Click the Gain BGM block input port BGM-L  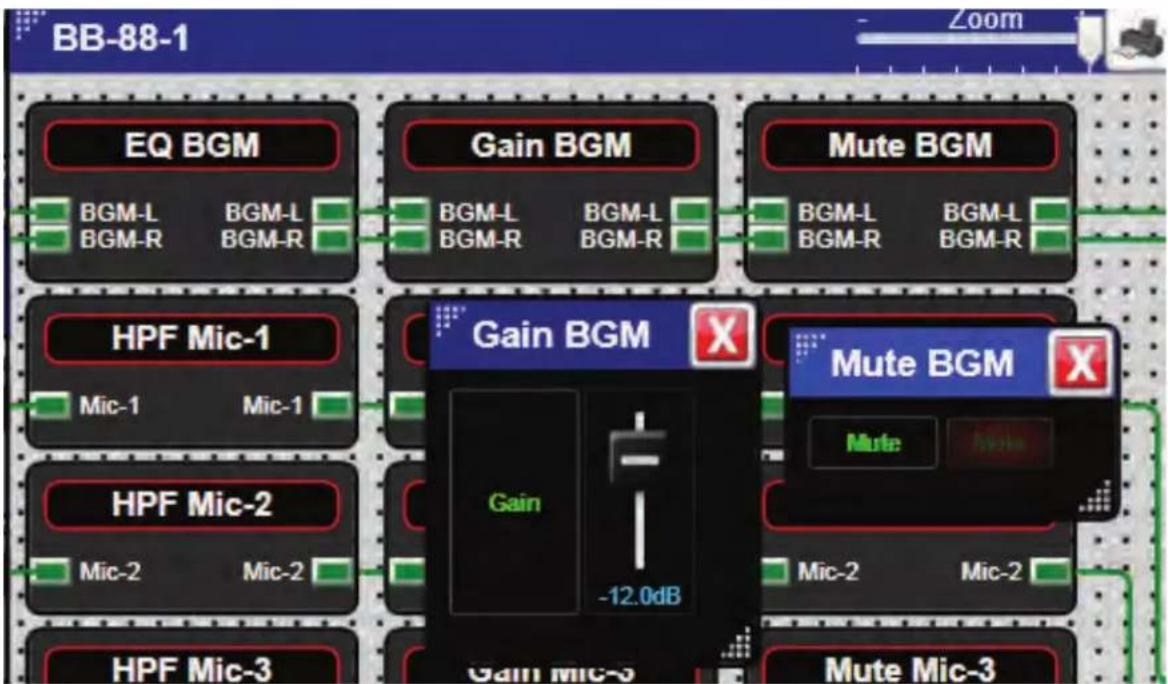pos(410,212)
